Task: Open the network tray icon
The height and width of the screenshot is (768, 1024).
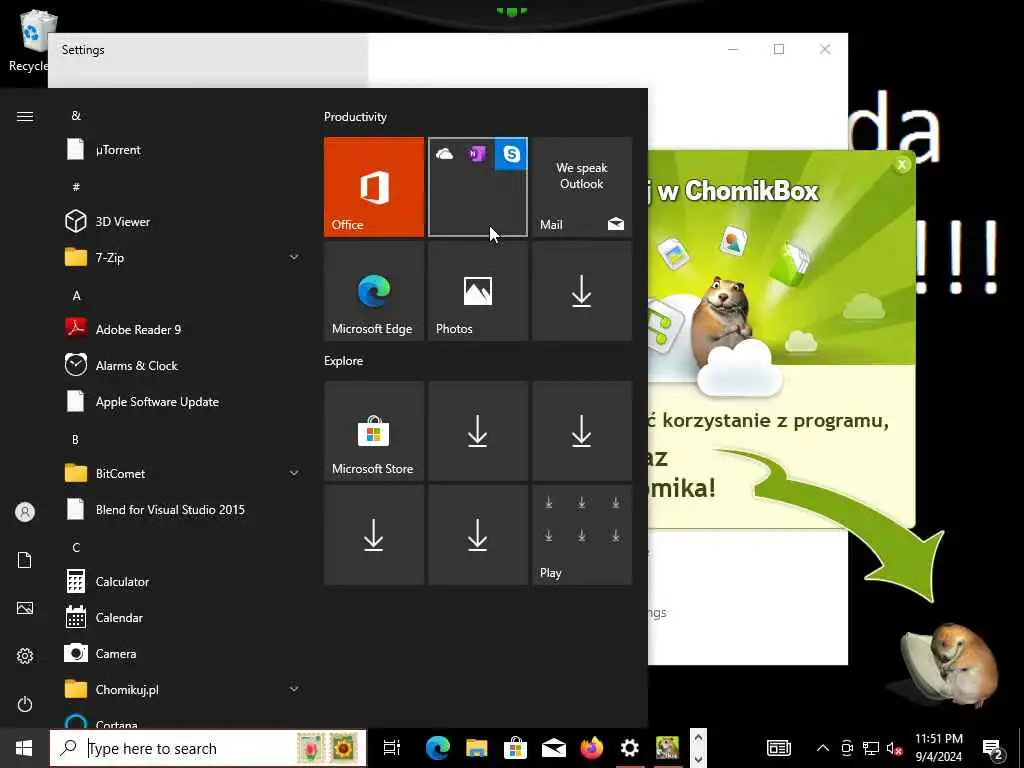Action: (x=871, y=748)
